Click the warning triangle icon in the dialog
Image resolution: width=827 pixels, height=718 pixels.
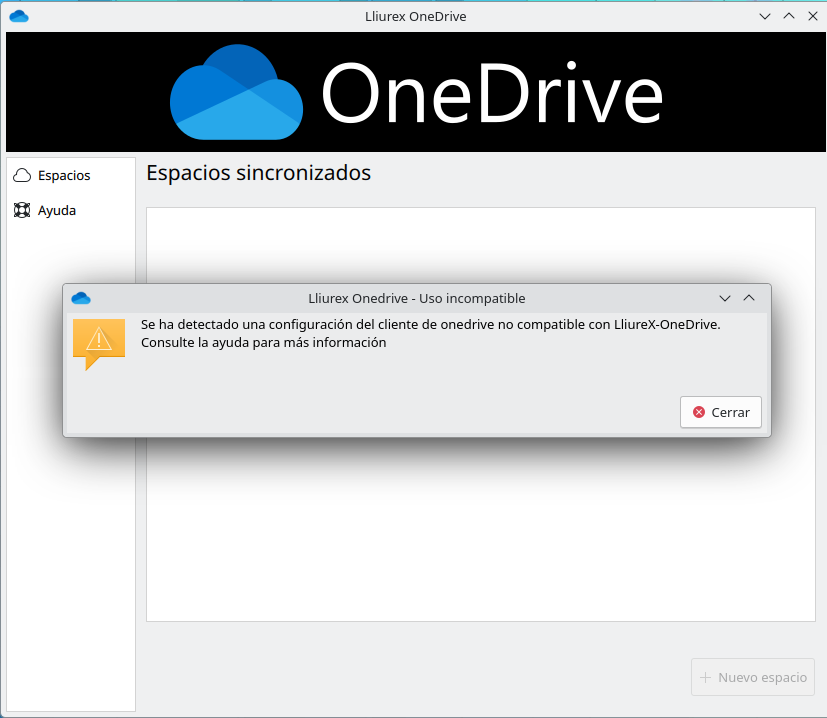[98, 340]
